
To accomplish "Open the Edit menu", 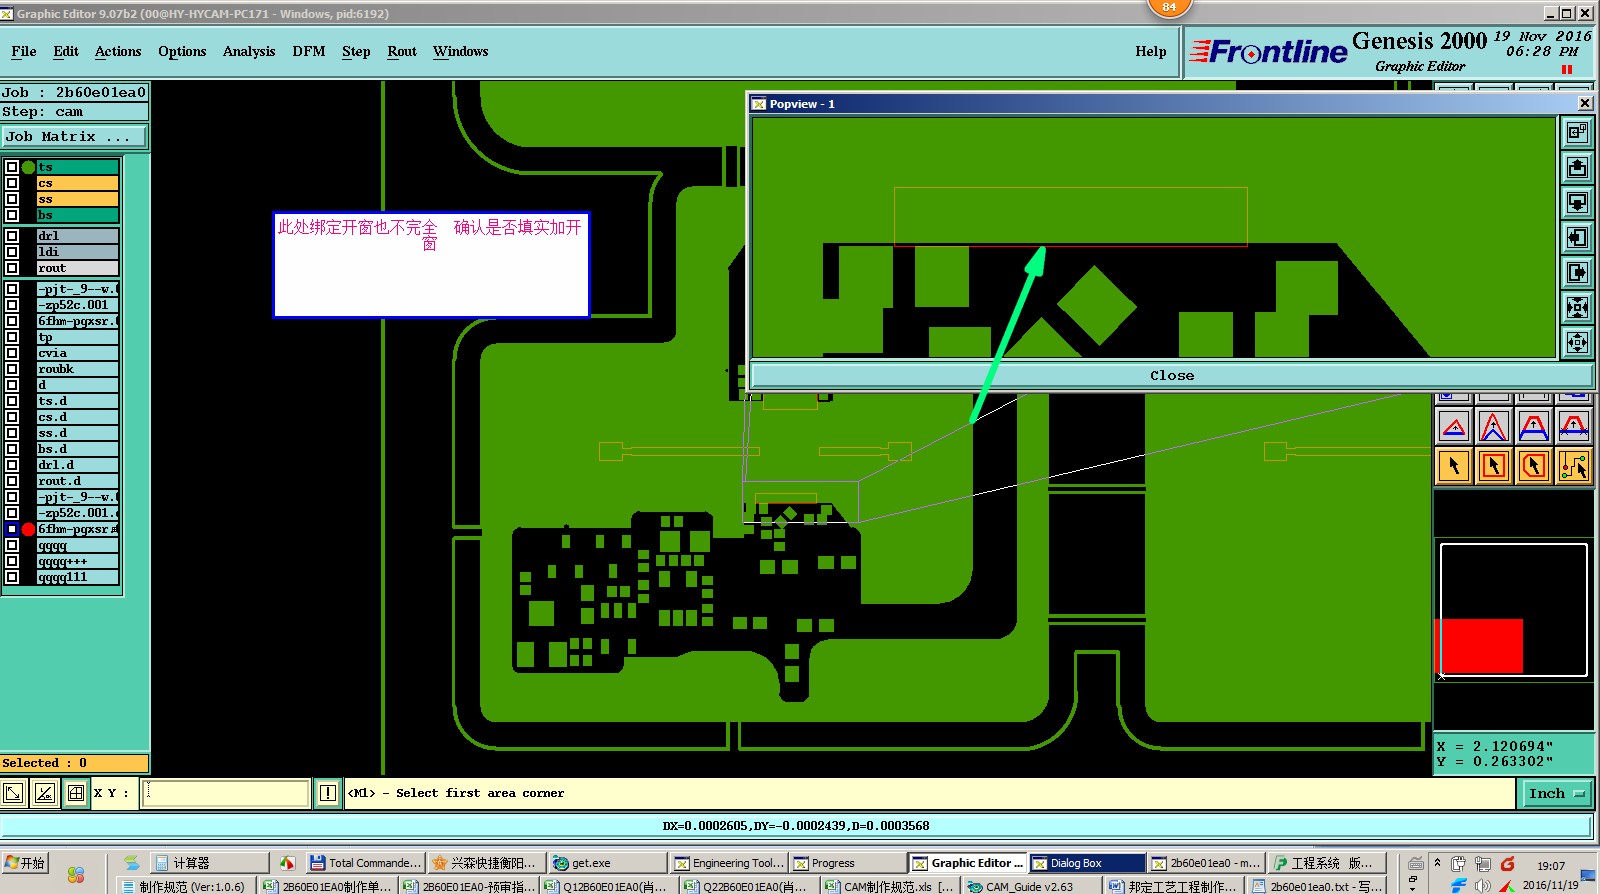I will [66, 51].
